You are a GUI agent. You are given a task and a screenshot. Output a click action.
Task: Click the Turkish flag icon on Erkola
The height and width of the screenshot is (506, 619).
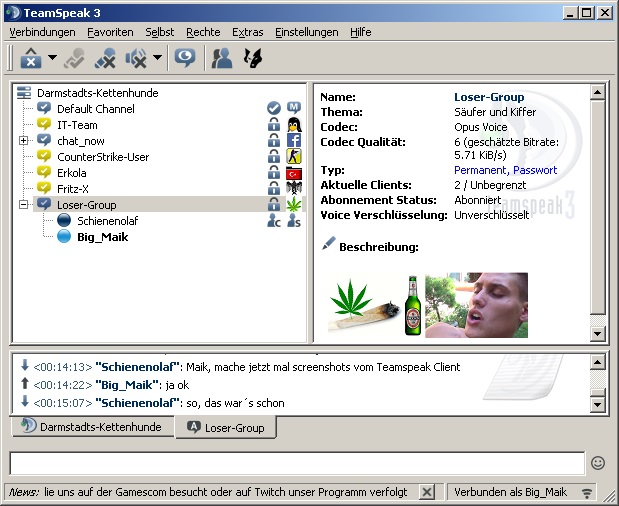pos(294,173)
